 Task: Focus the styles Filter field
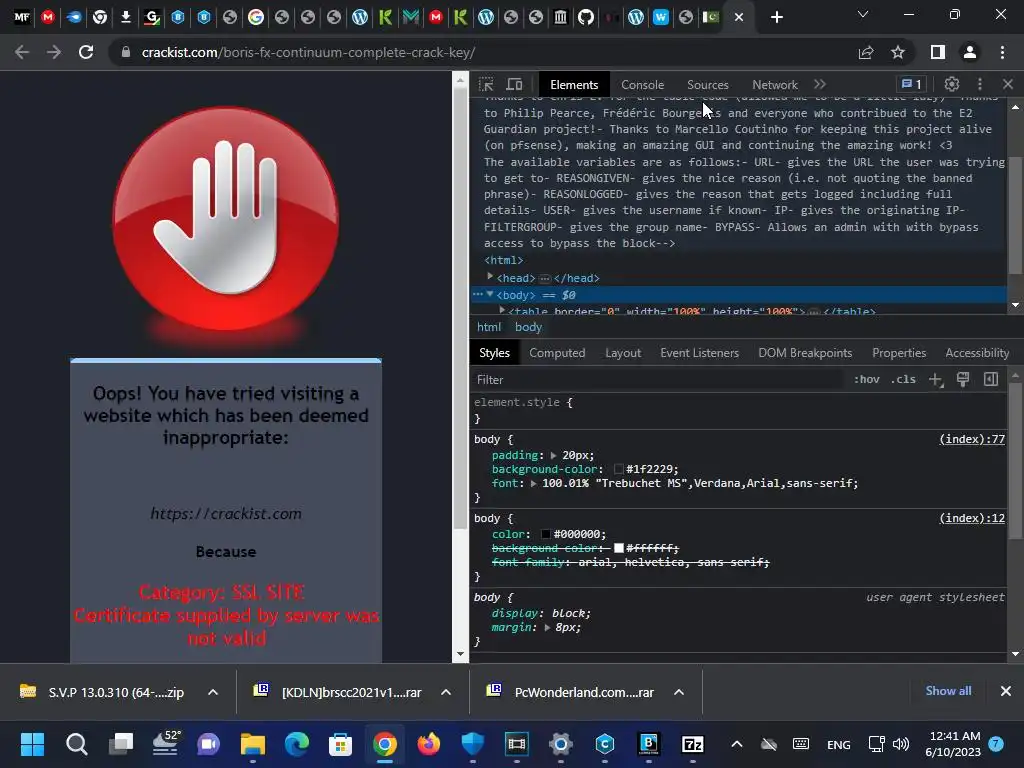[656, 379]
